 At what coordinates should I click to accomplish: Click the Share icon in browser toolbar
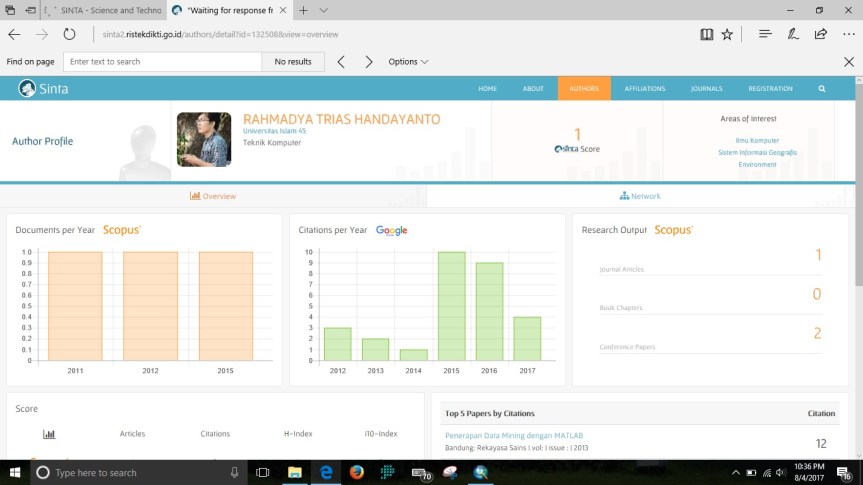pos(820,34)
